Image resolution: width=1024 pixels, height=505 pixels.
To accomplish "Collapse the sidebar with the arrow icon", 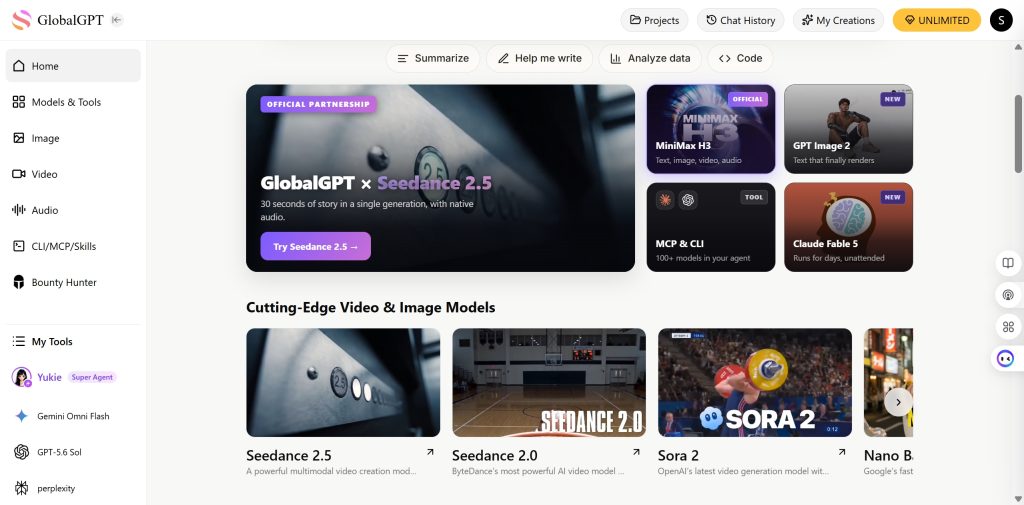I will (x=117, y=20).
